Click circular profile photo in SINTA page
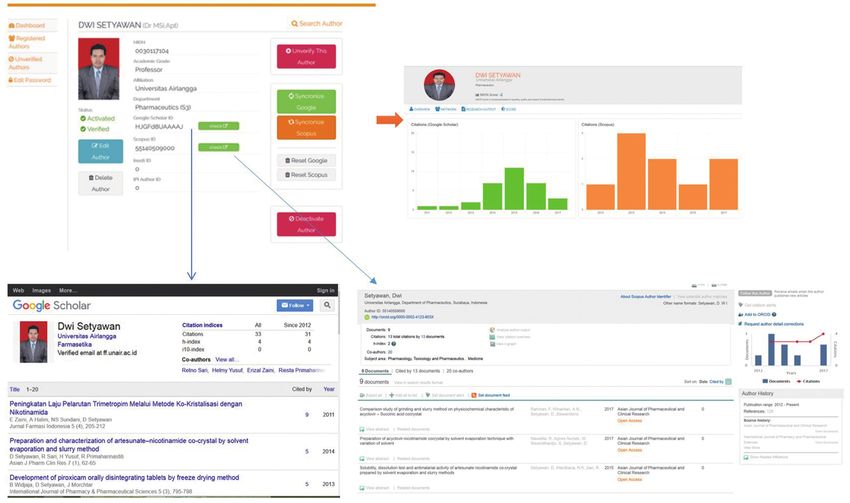The width and height of the screenshot is (850, 503). coord(439,85)
